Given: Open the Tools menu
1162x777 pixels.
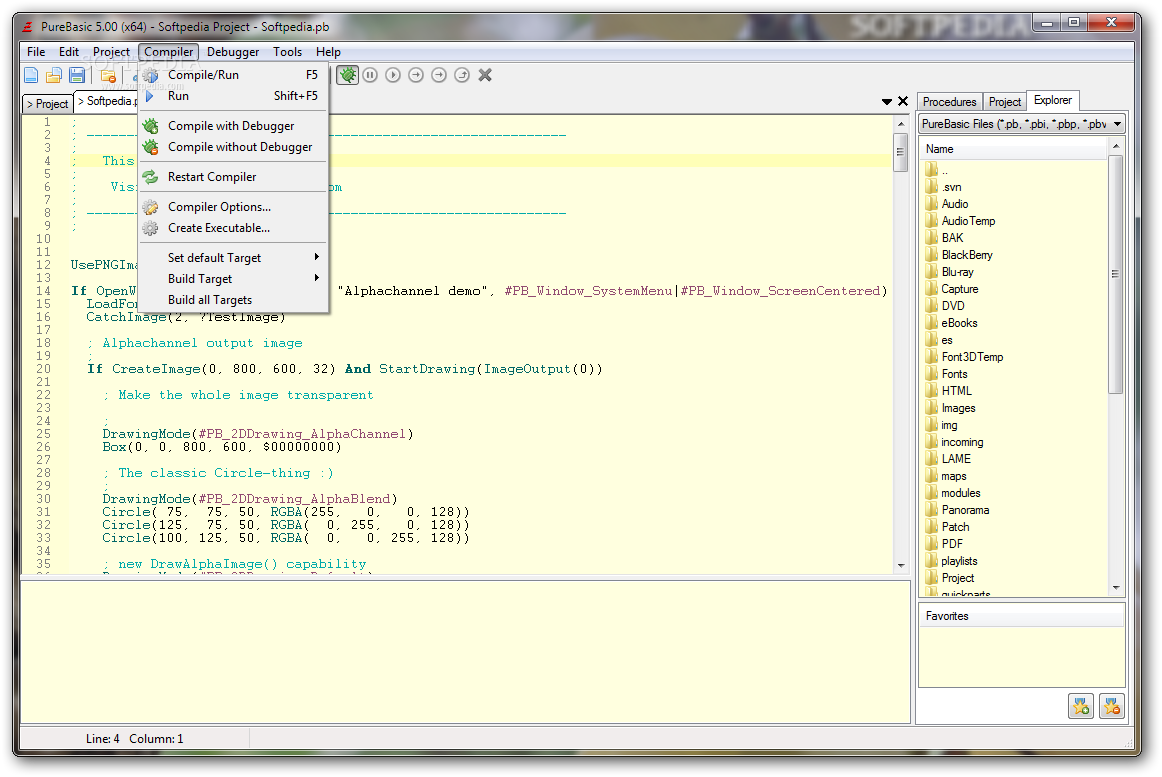Looking at the screenshot, I should coord(288,52).
